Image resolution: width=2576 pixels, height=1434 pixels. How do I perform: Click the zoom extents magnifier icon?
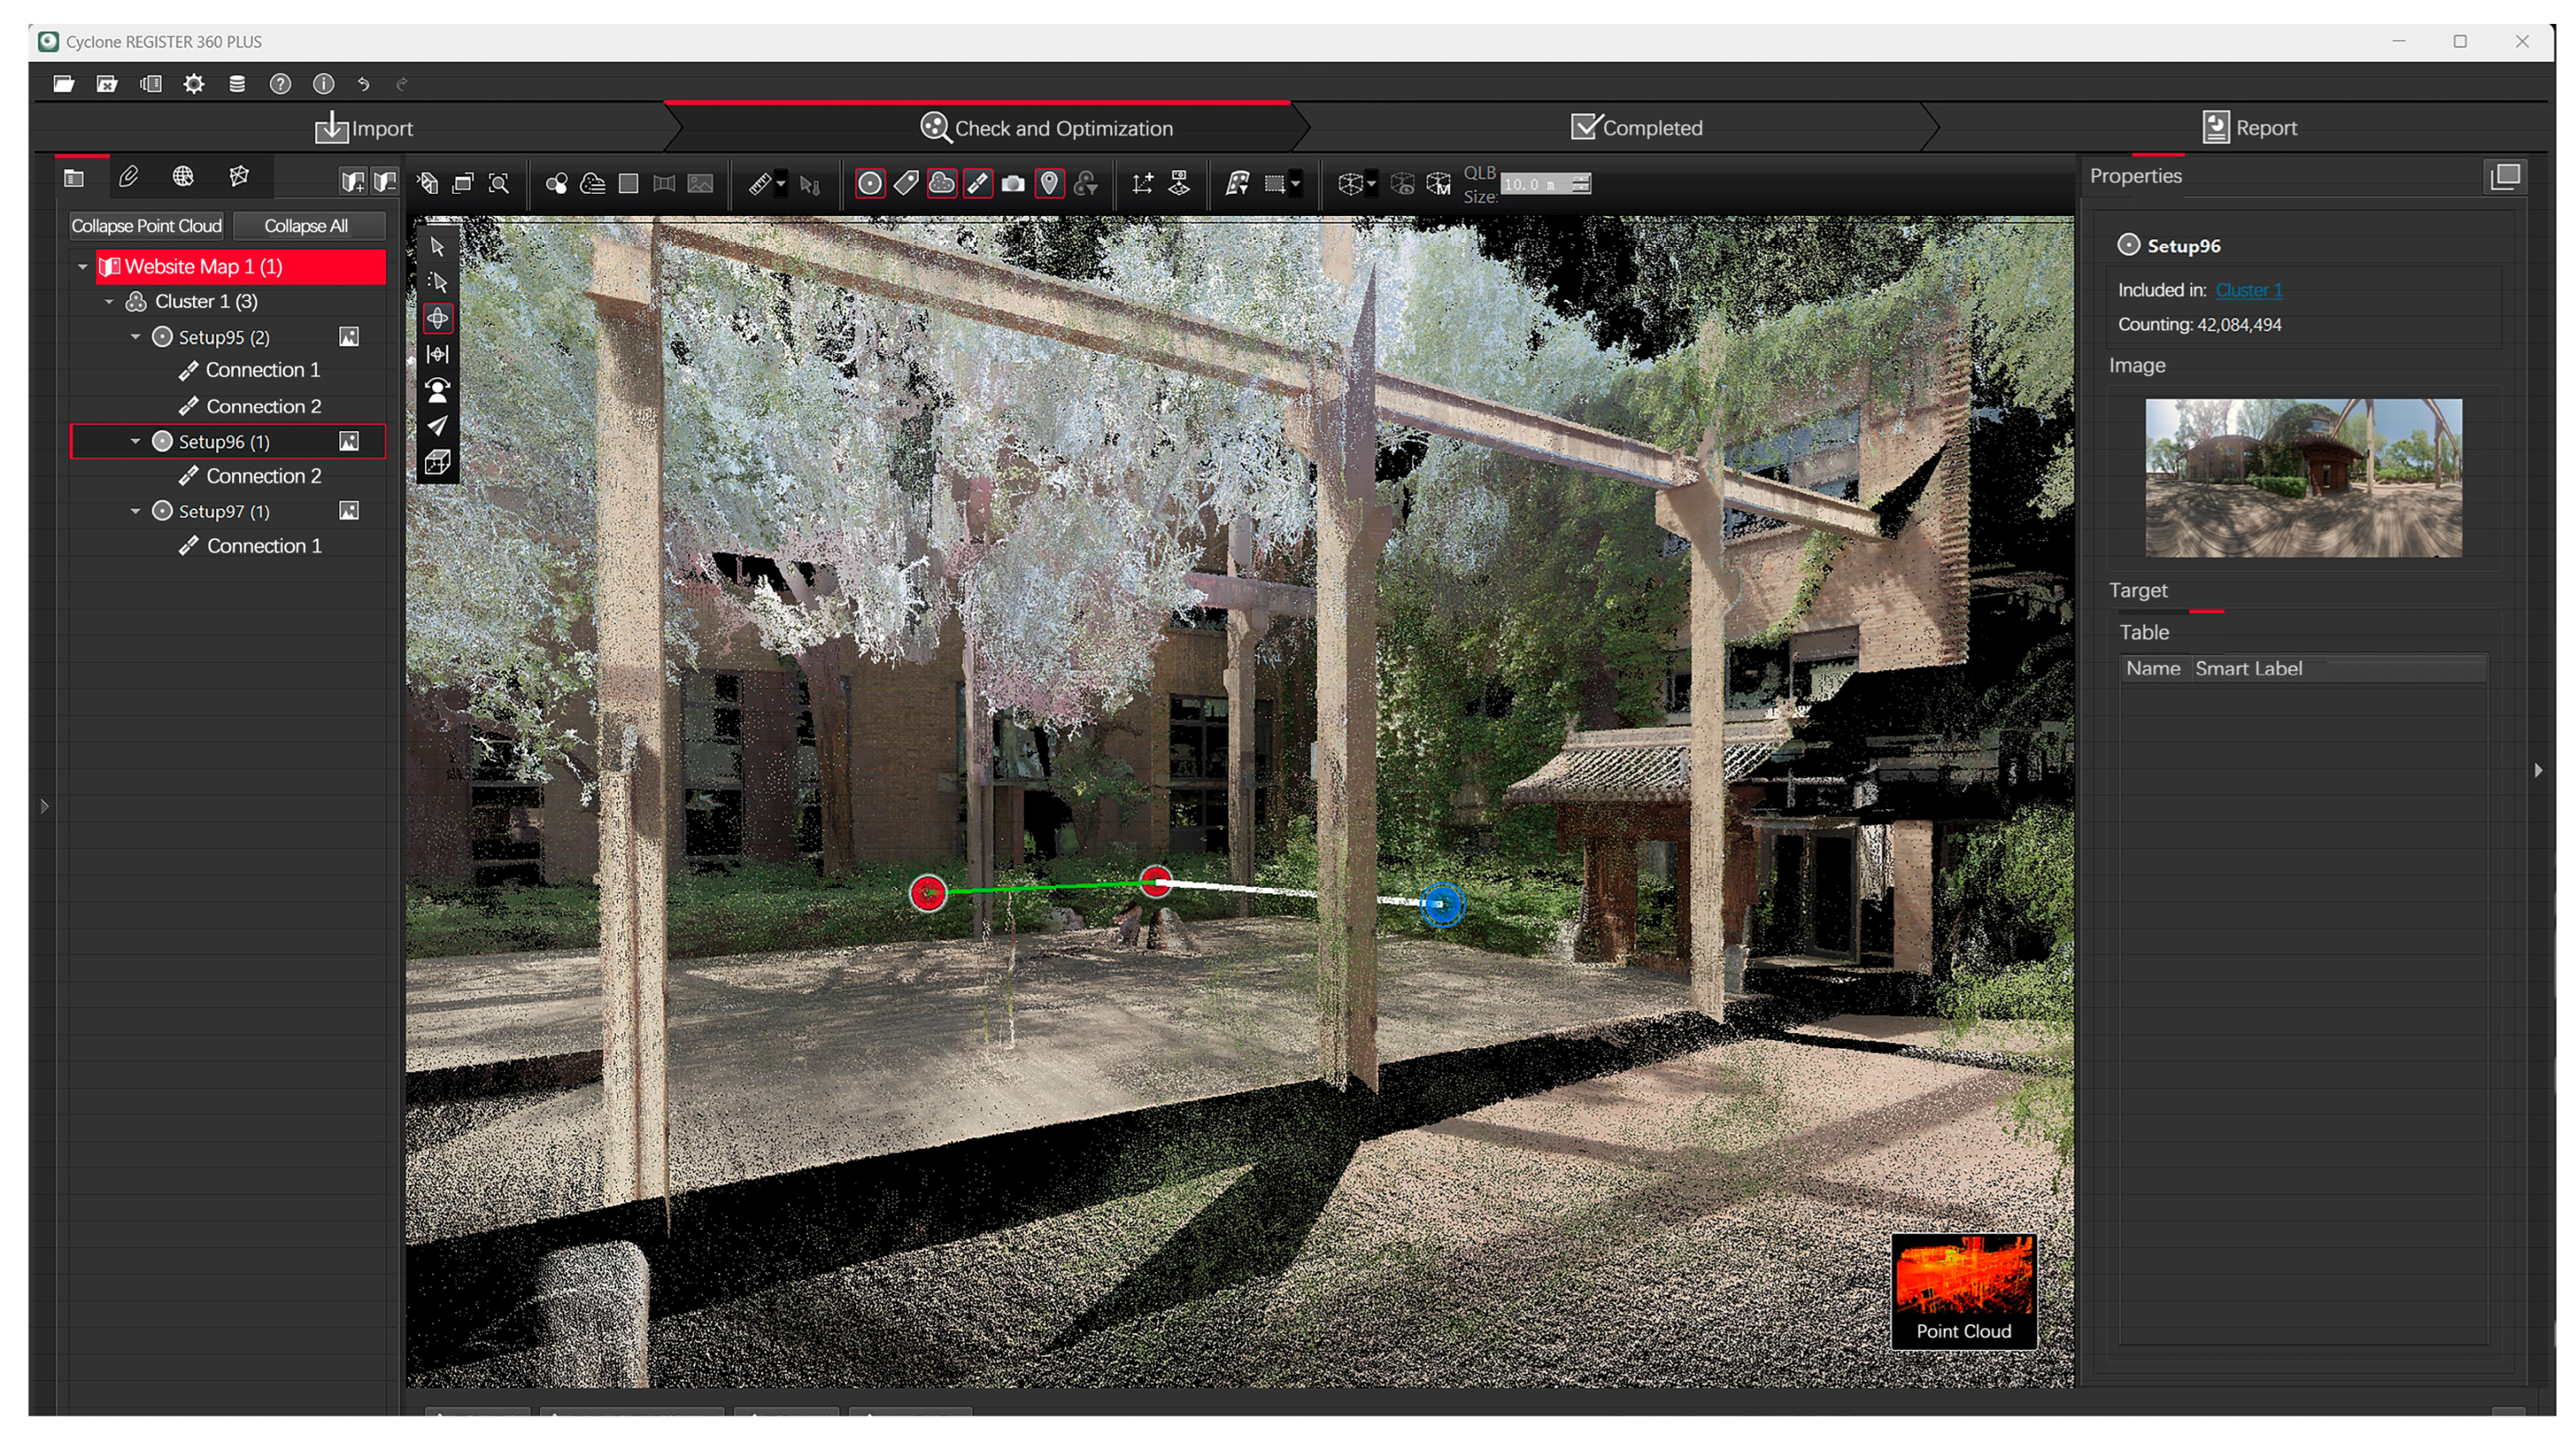tap(499, 184)
